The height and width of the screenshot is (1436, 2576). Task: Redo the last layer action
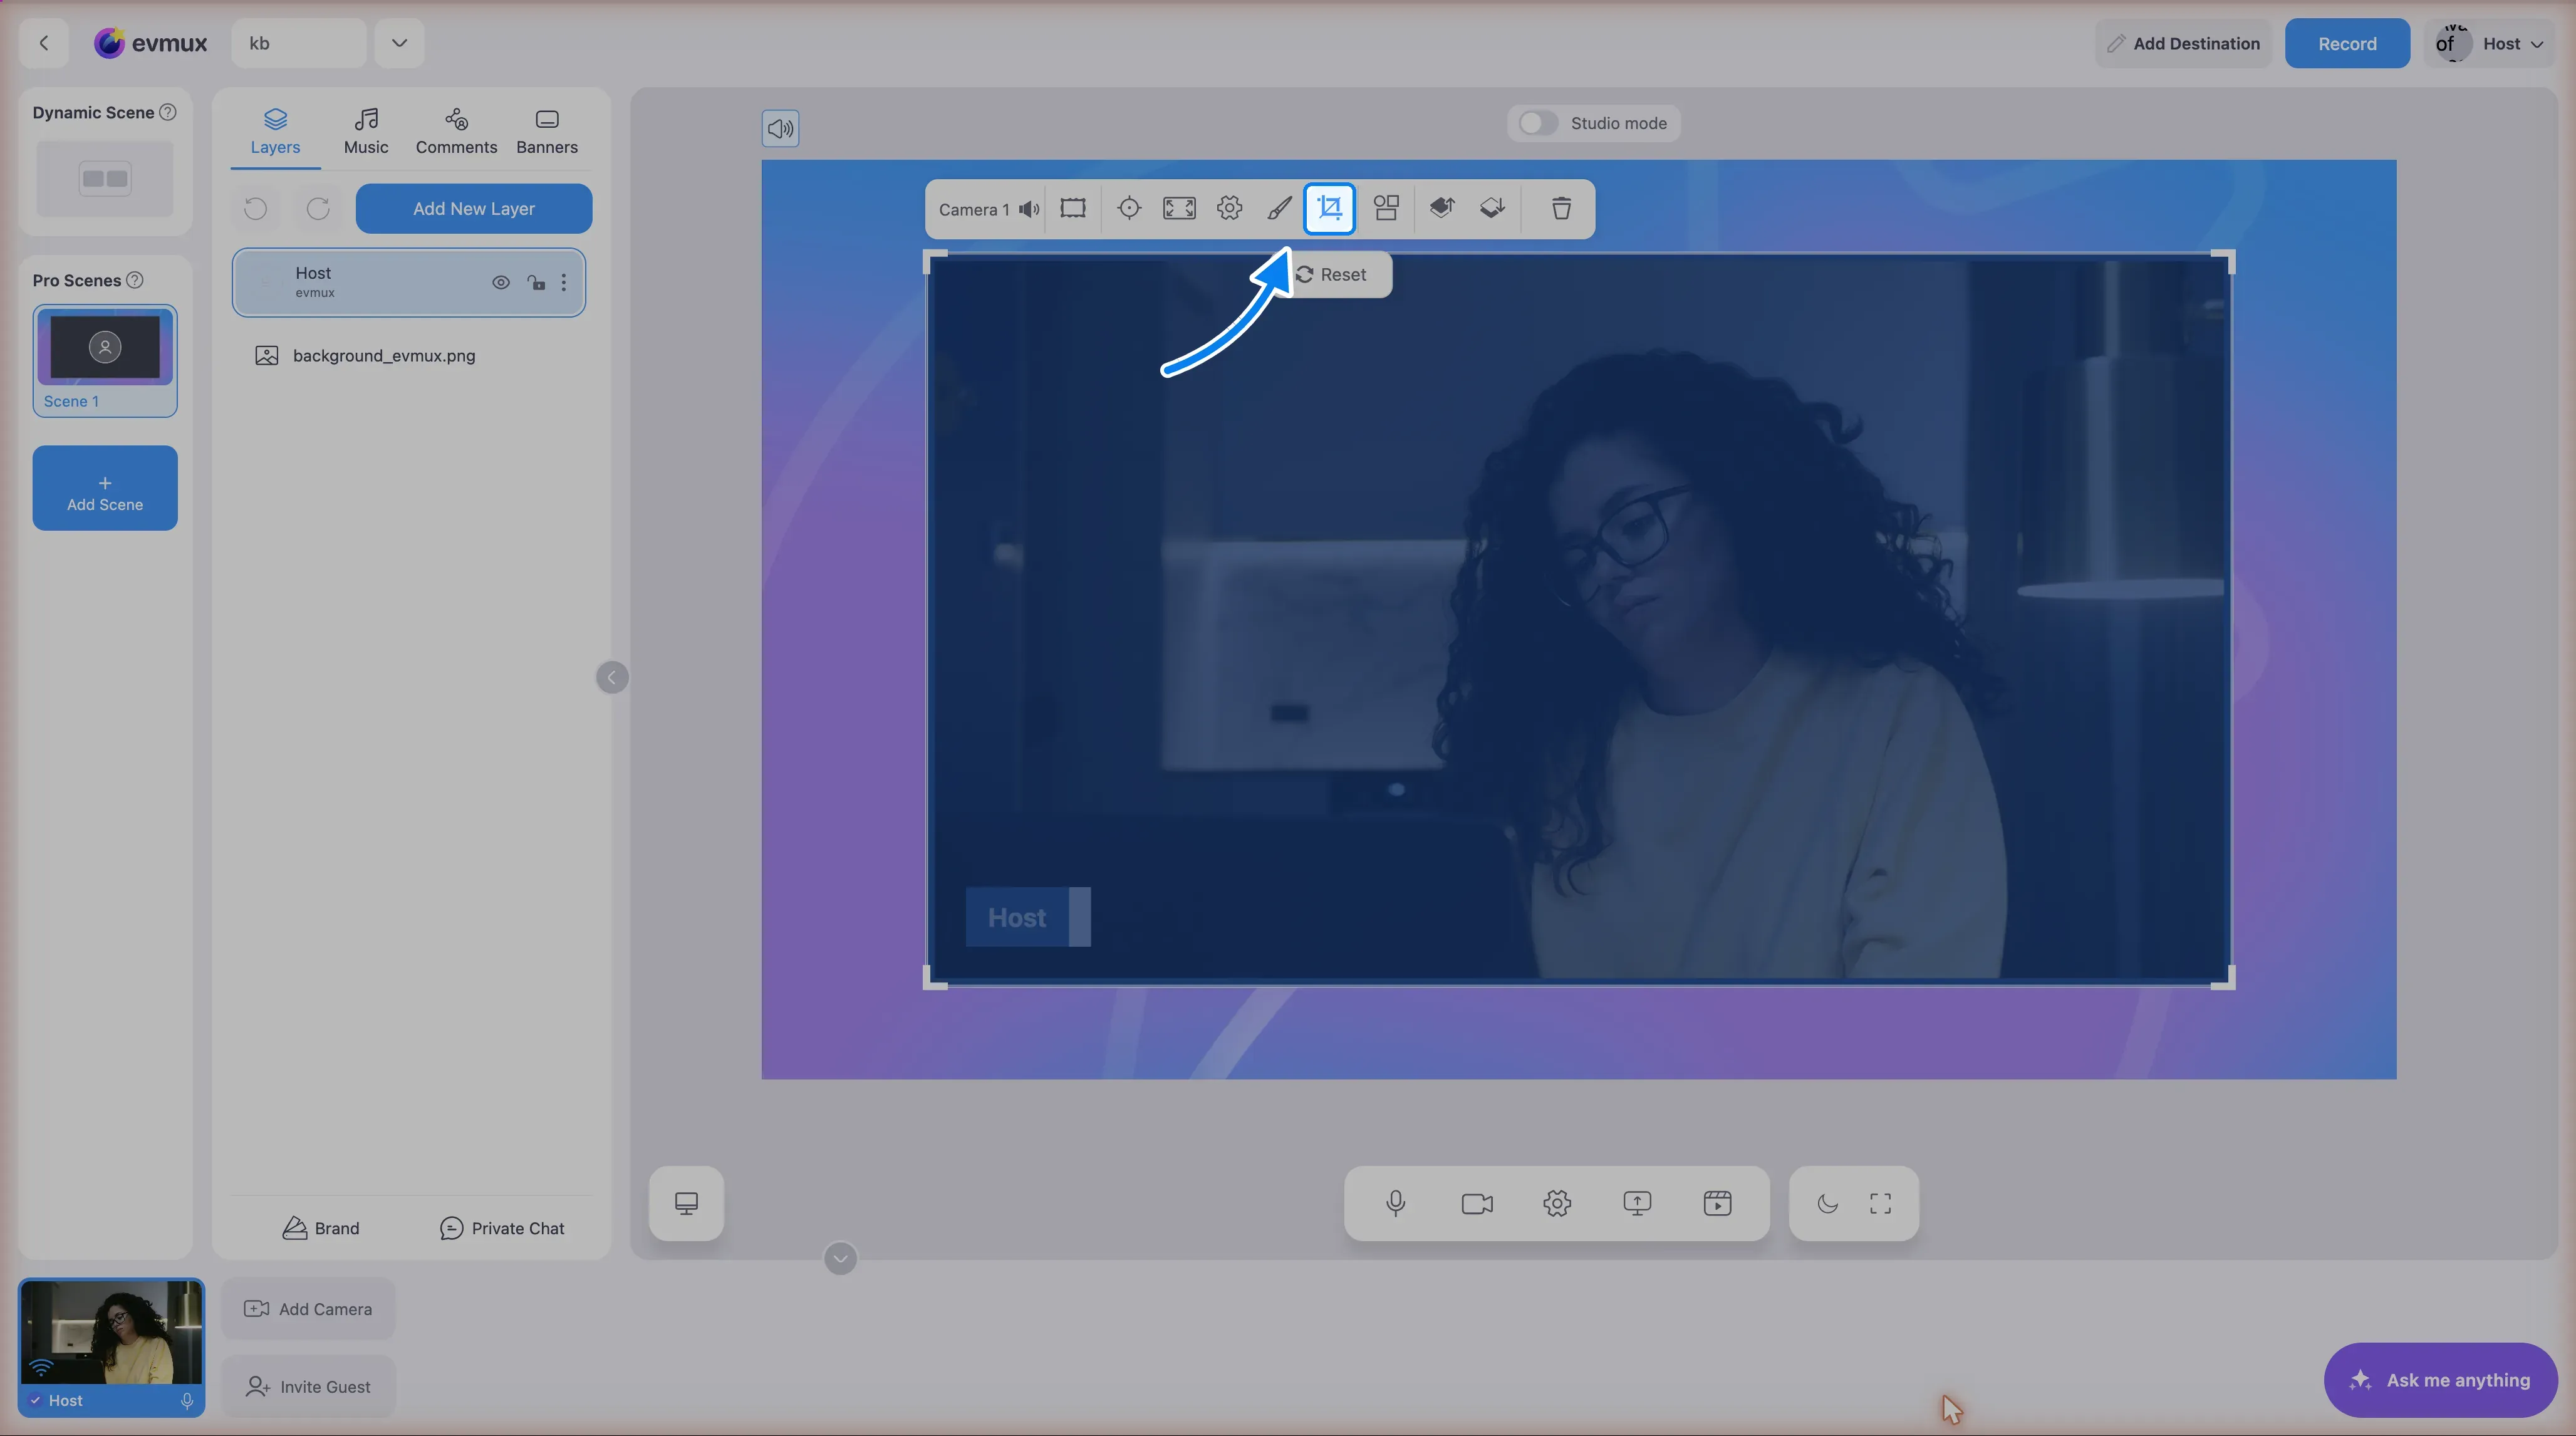coord(318,208)
